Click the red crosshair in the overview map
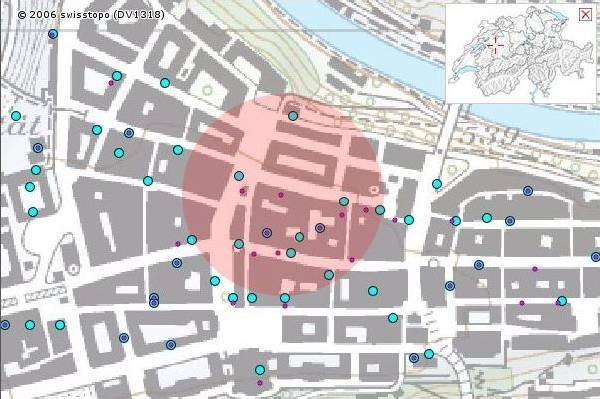The height and width of the screenshot is (399, 600). (x=495, y=46)
